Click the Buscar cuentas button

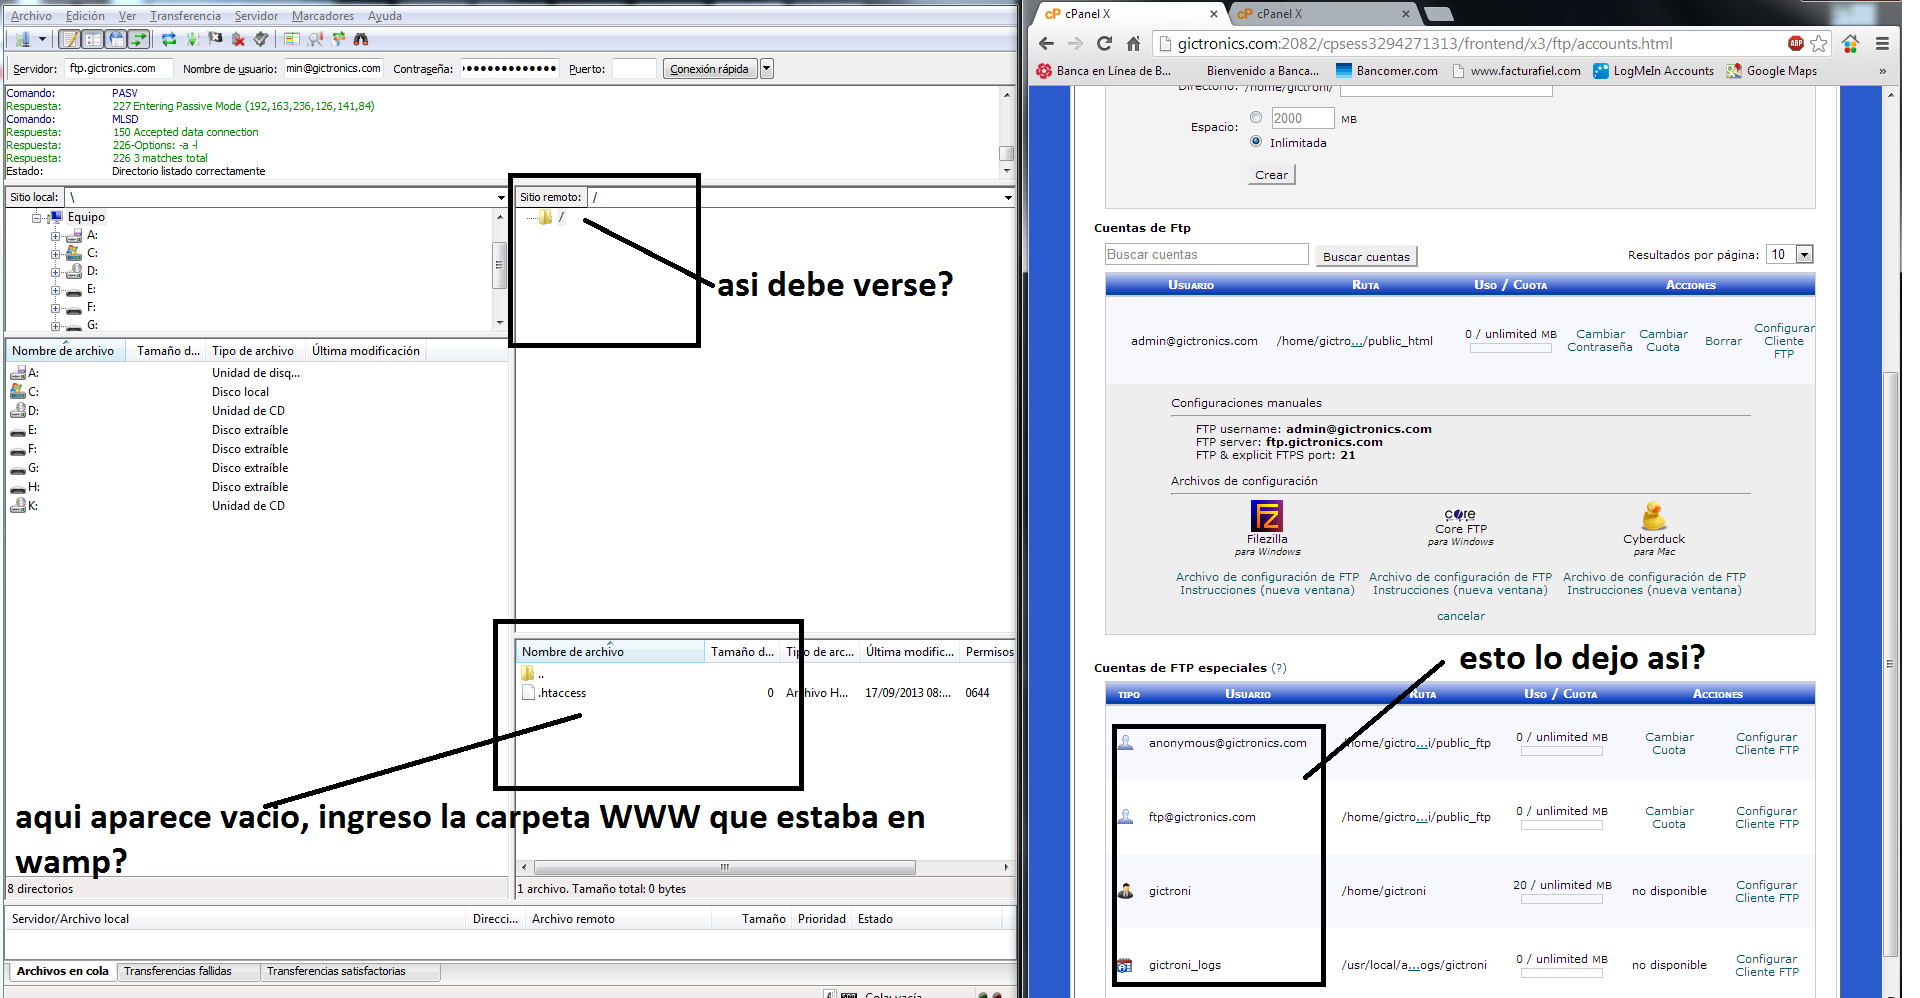[1366, 257]
